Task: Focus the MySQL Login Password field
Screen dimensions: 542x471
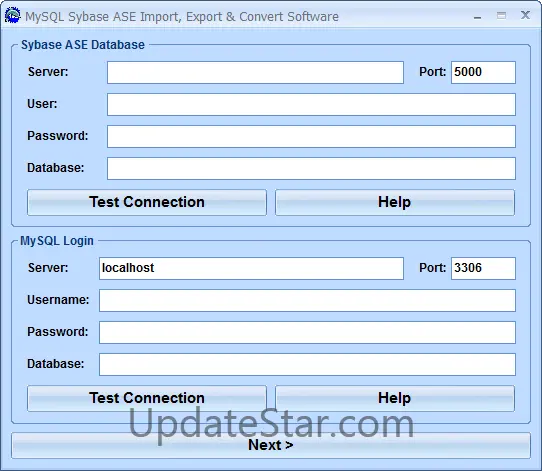Action: click(307, 332)
